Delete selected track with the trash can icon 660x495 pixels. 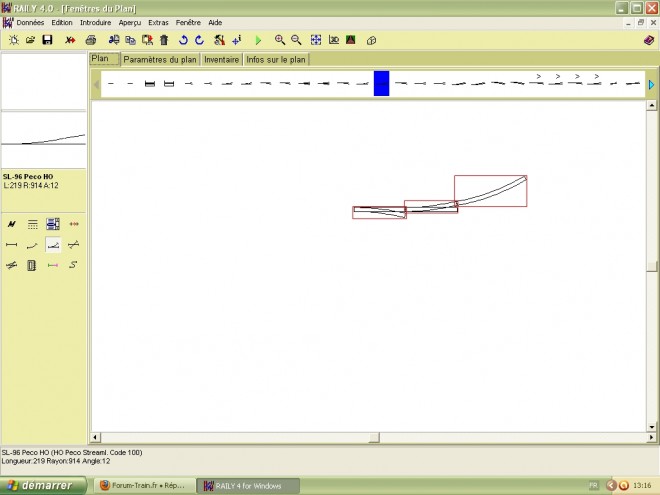point(164,40)
